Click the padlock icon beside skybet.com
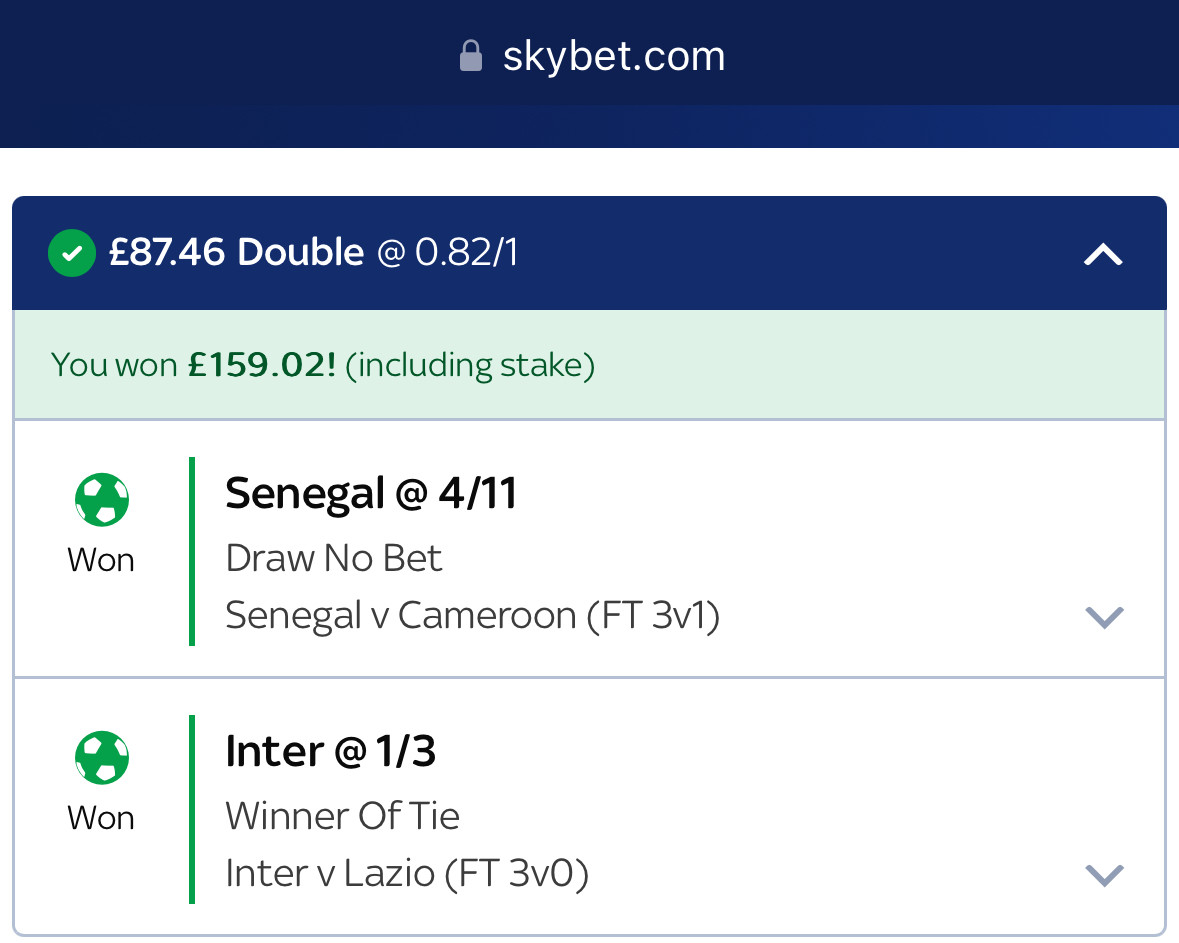Image resolution: width=1179 pixels, height=943 pixels. 471,56
